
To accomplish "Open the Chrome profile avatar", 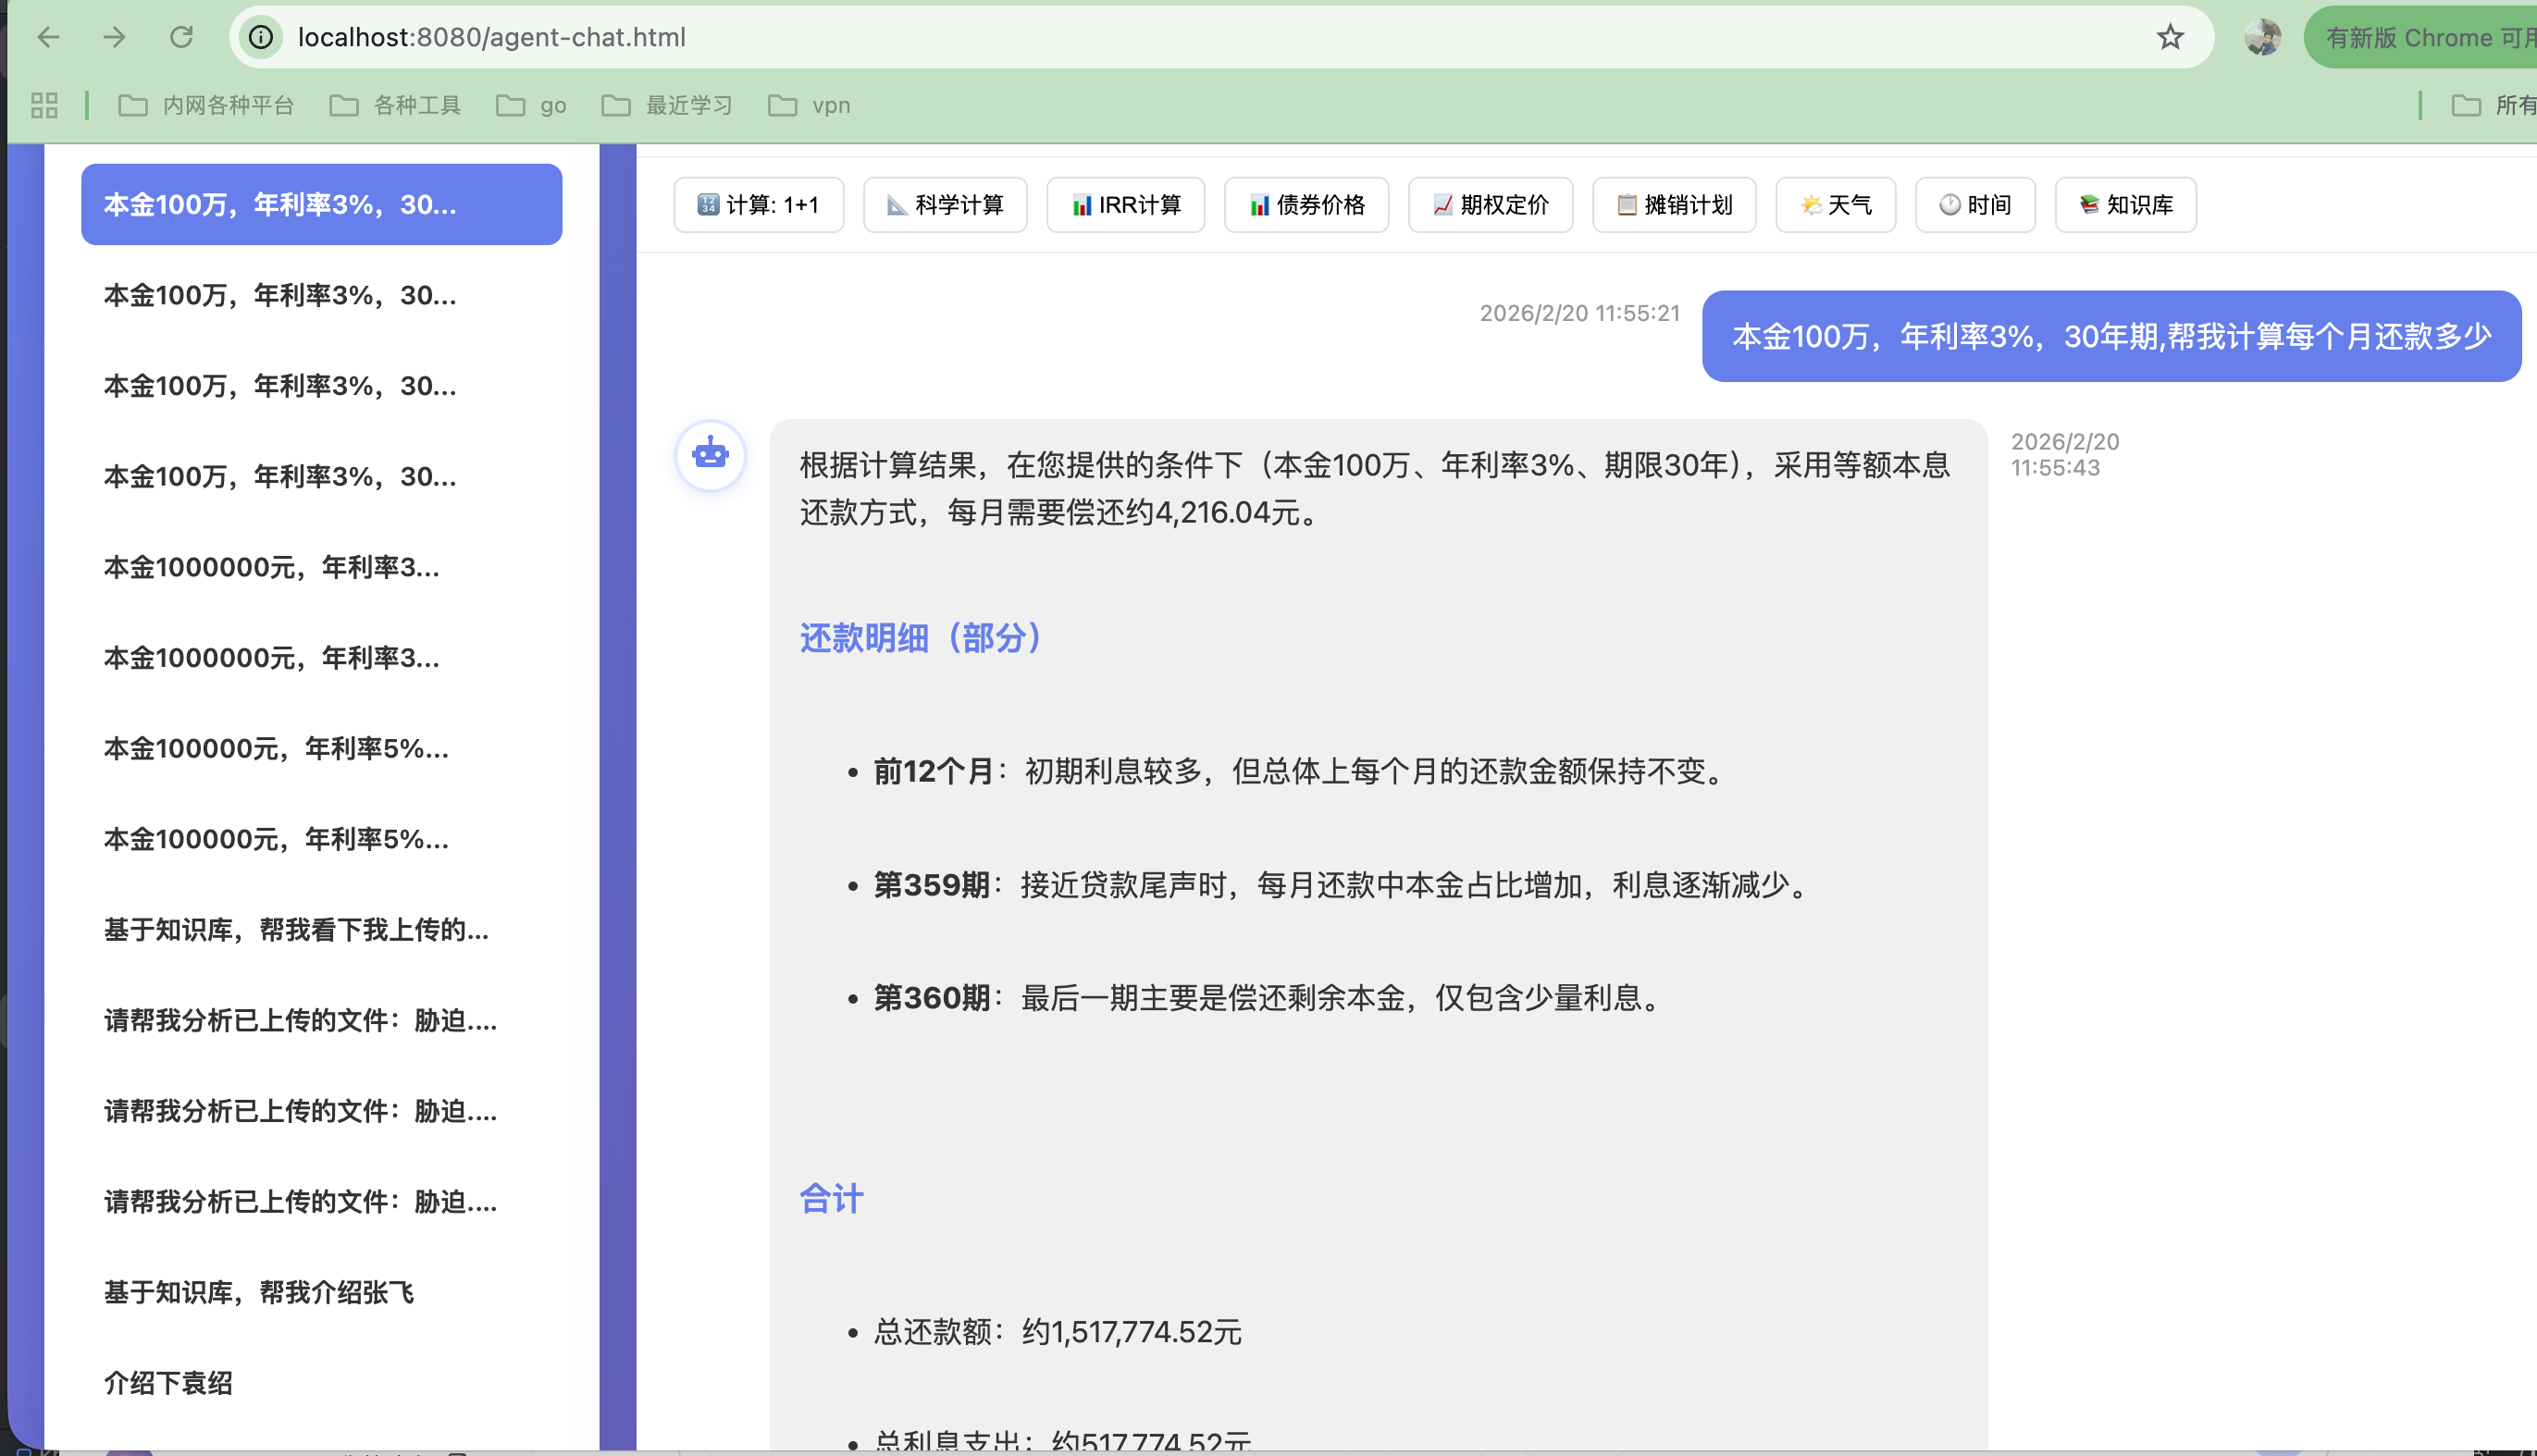I will (2262, 37).
